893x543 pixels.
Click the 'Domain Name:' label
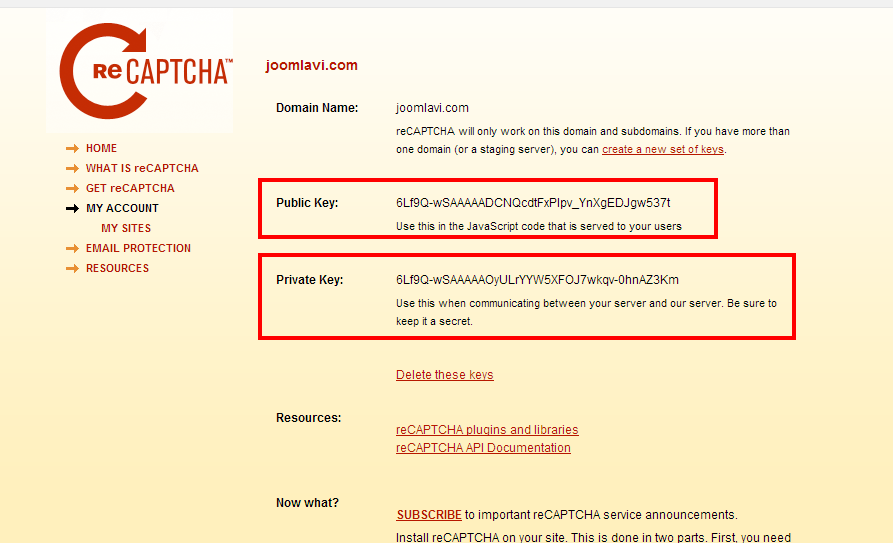(317, 108)
